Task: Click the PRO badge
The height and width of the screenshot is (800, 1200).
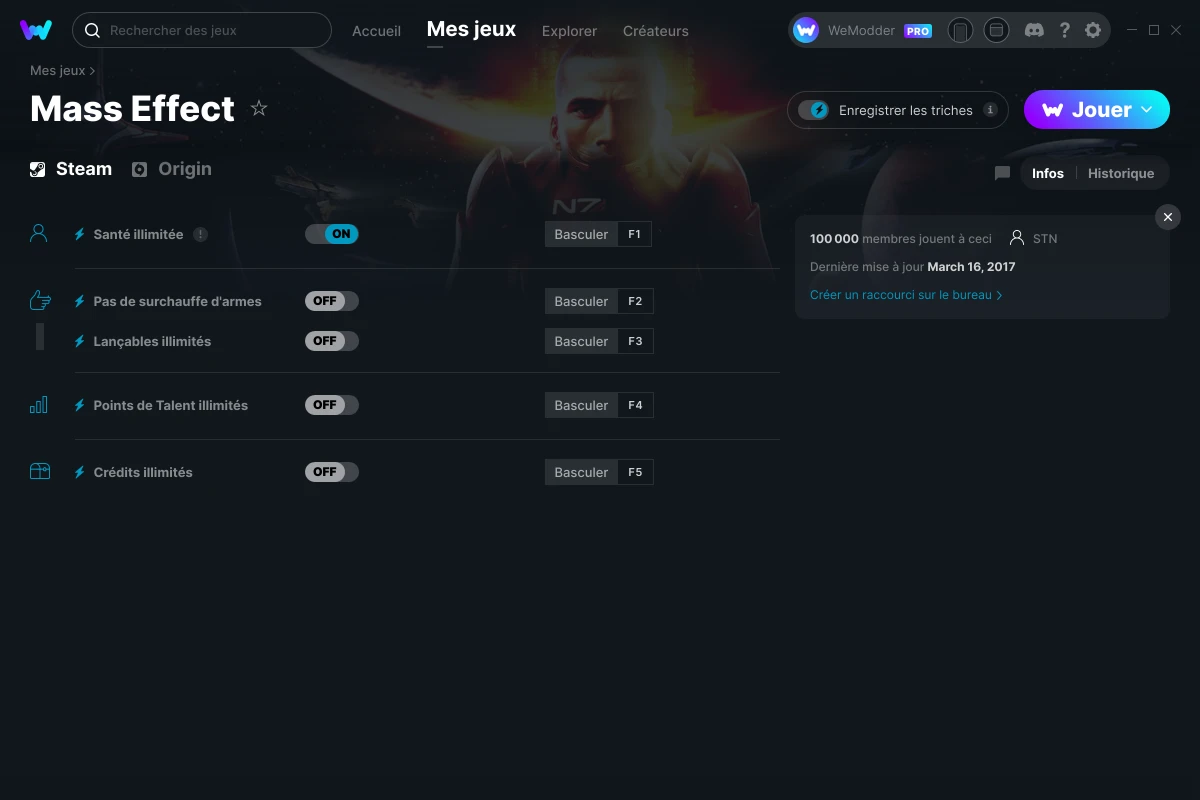Action: click(x=918, y=31)
